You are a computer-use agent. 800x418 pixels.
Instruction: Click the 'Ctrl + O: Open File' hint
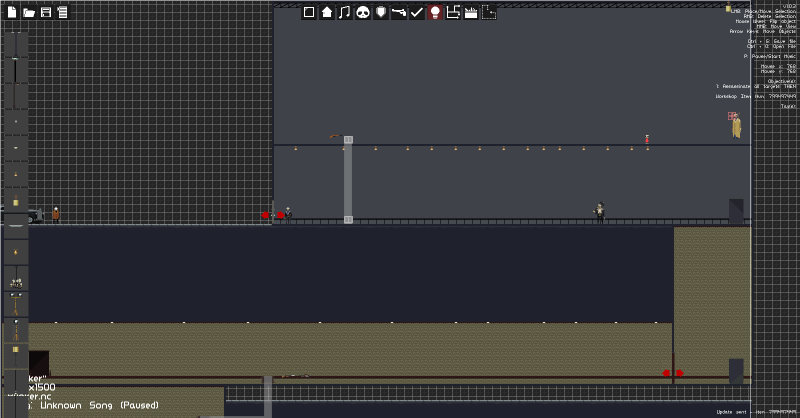771,46
